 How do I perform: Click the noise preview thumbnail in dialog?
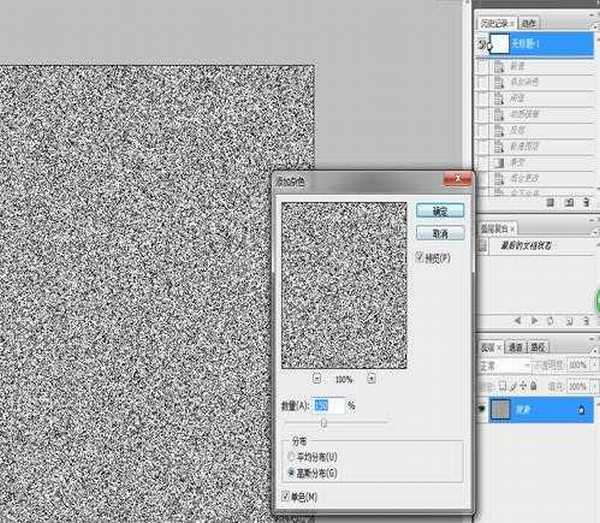point(344,285)
